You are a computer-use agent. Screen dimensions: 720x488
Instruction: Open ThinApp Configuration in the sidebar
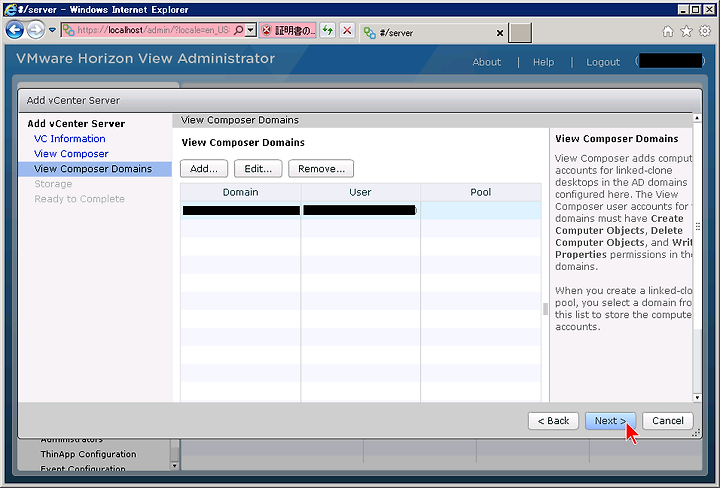coord(88,454)
